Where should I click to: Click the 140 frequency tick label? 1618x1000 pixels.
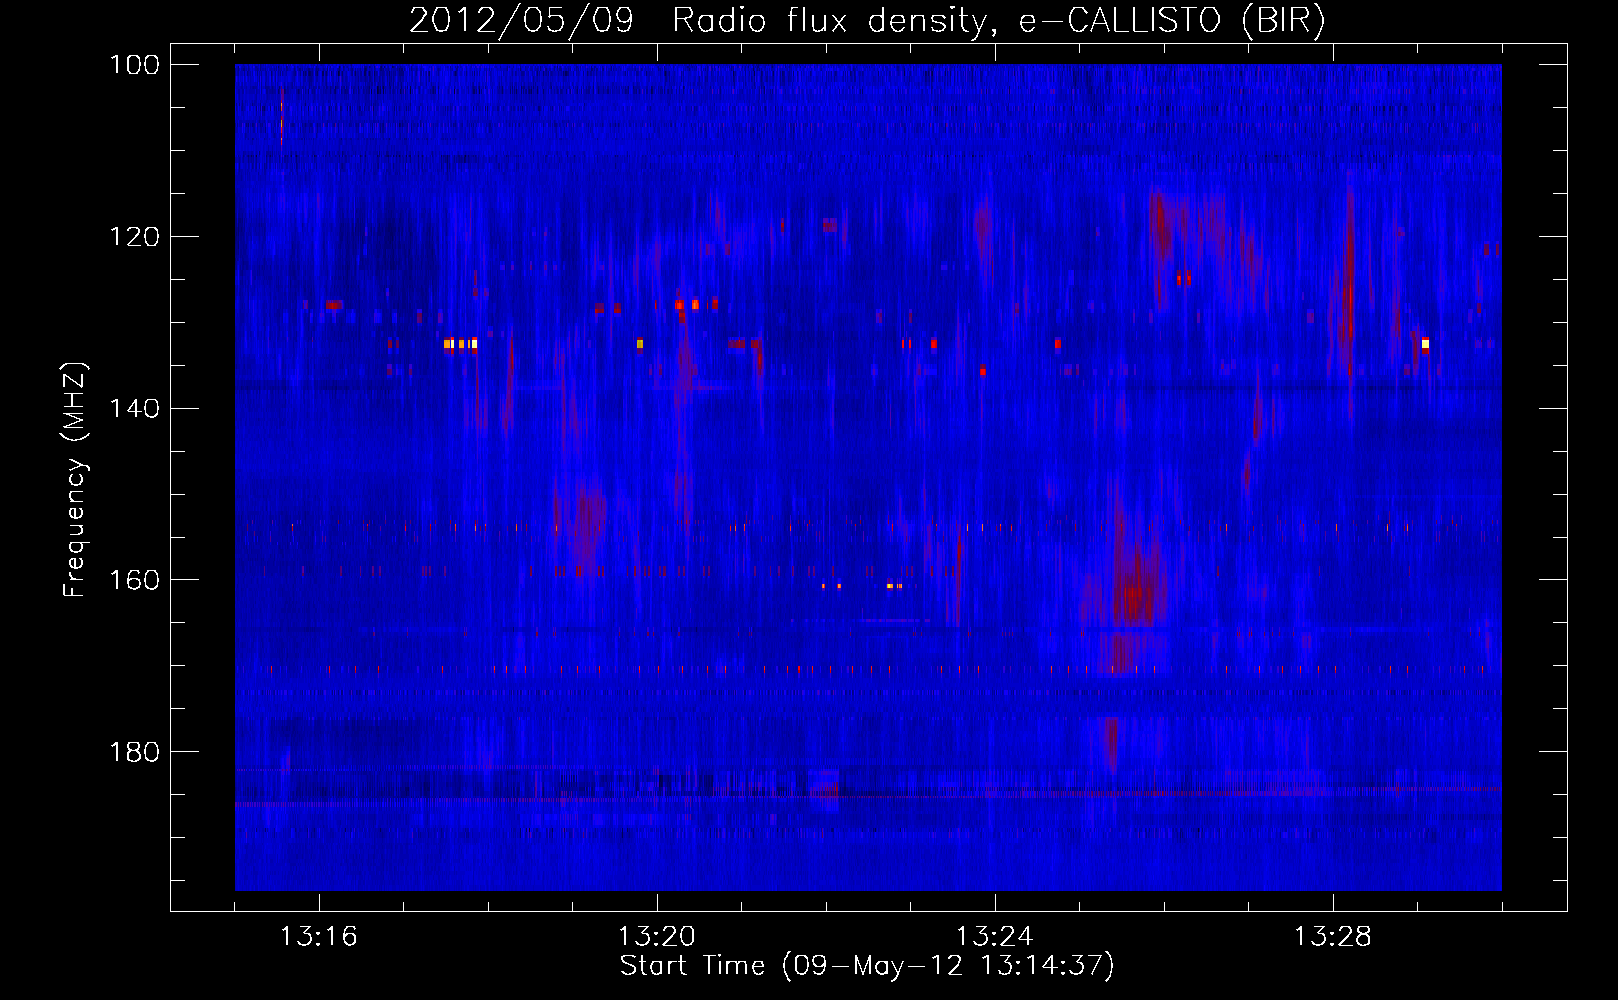[134, 409]
